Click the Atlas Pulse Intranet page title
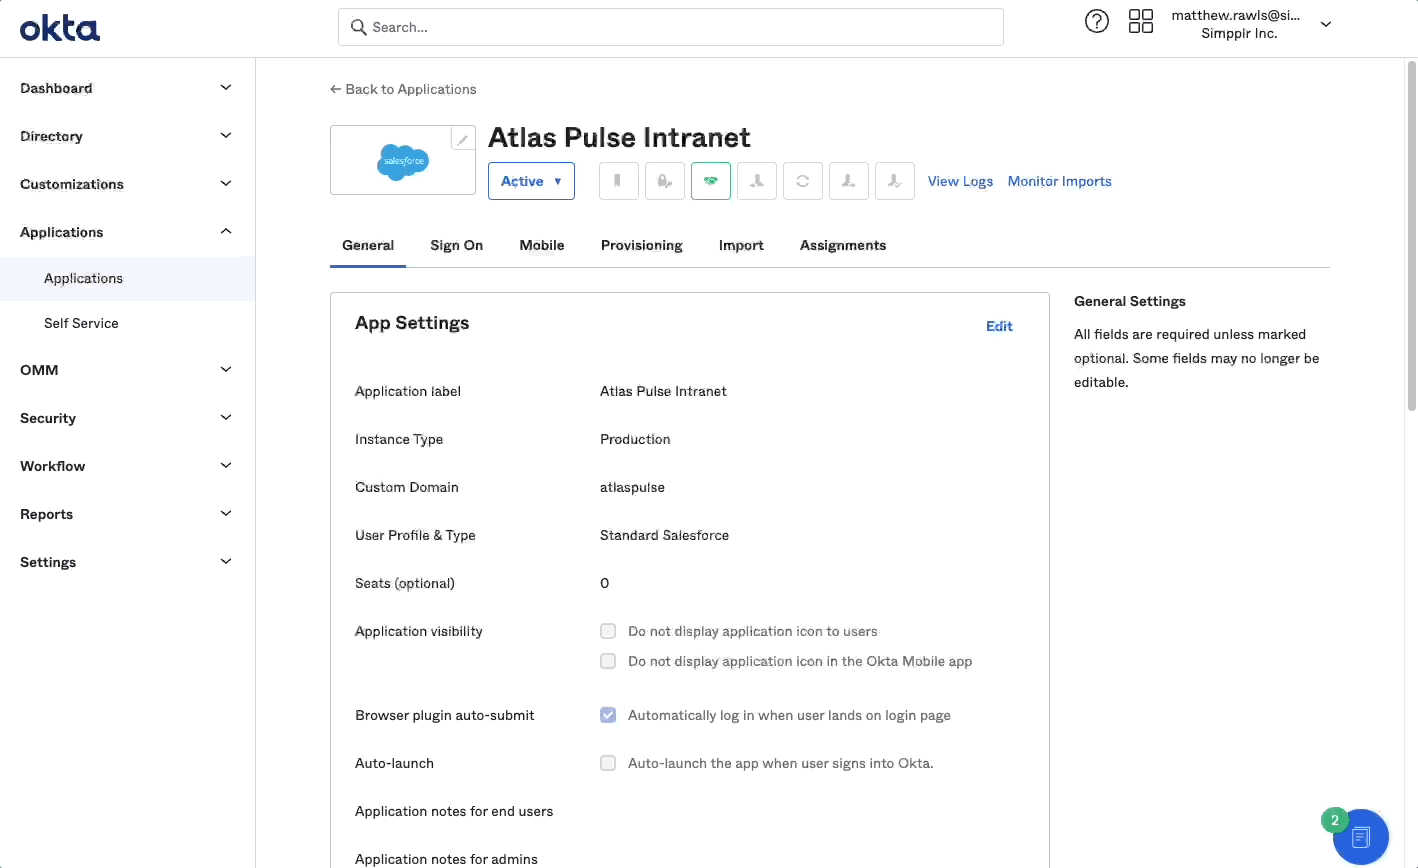This screenshot has height=868, width=1418. [619, 137]
